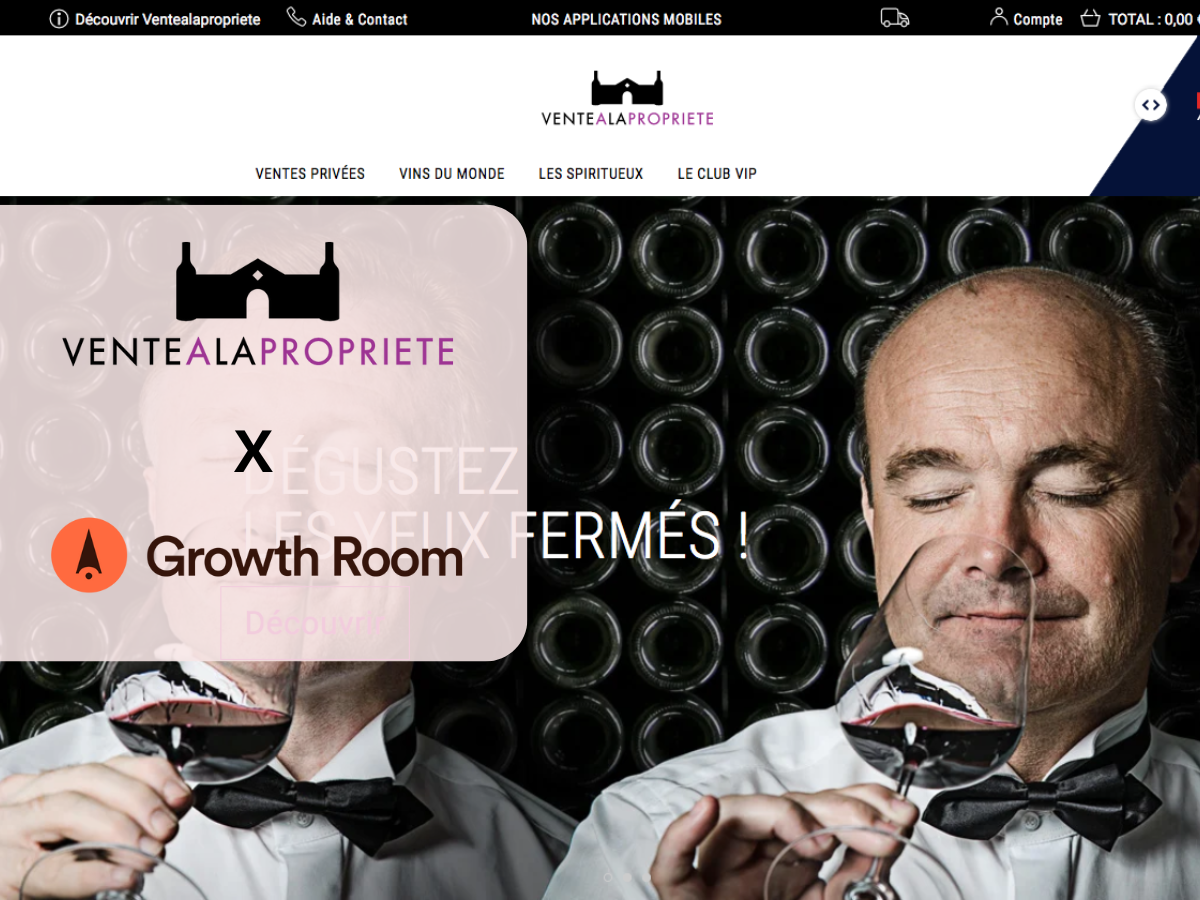The height and width of the screenshot is (900, 1200).
Task: Click the info icon beside Découvrir Ventealapropriete
Action: click(x=59, y=19)
